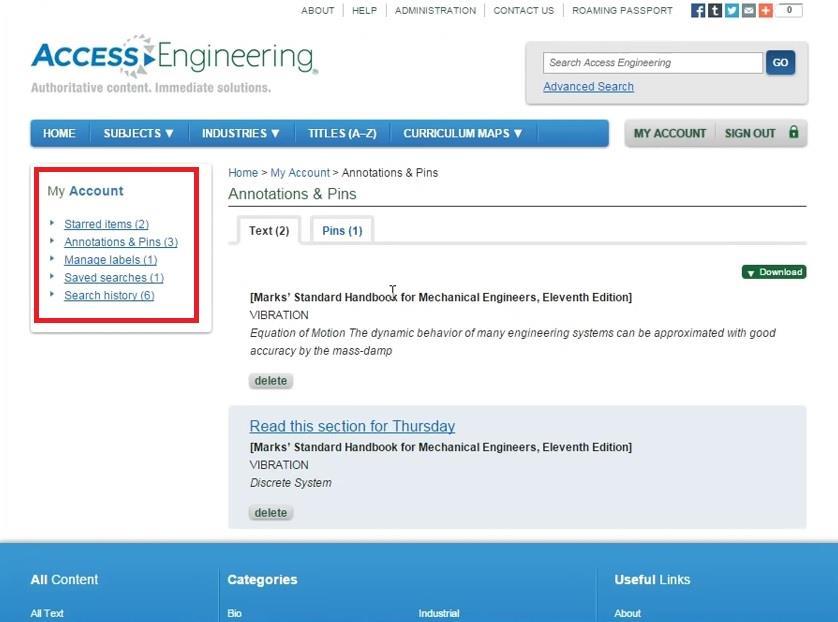Open Saved searches (1)
This screenshot has width=838, height=622.
(x=114, y=278)
